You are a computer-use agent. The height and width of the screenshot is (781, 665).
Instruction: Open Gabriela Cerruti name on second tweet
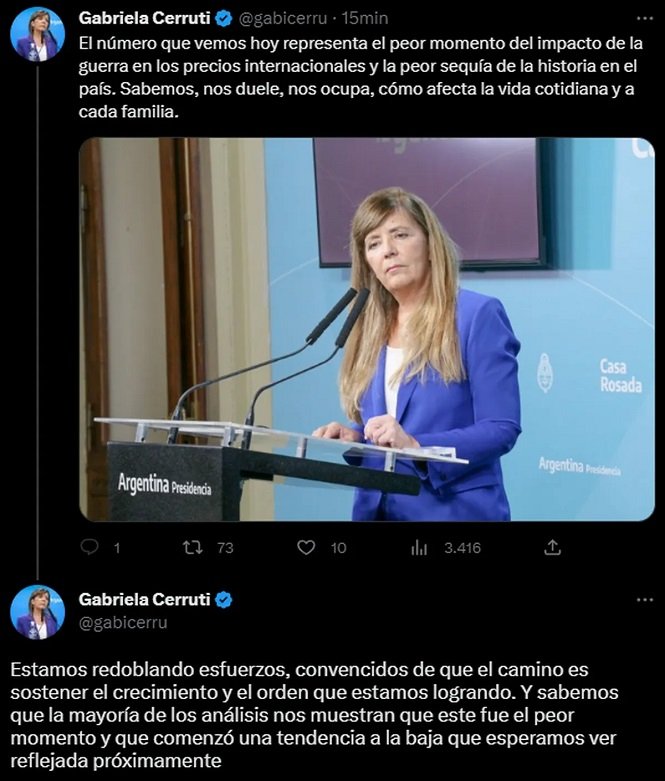(x=144, y=599)
